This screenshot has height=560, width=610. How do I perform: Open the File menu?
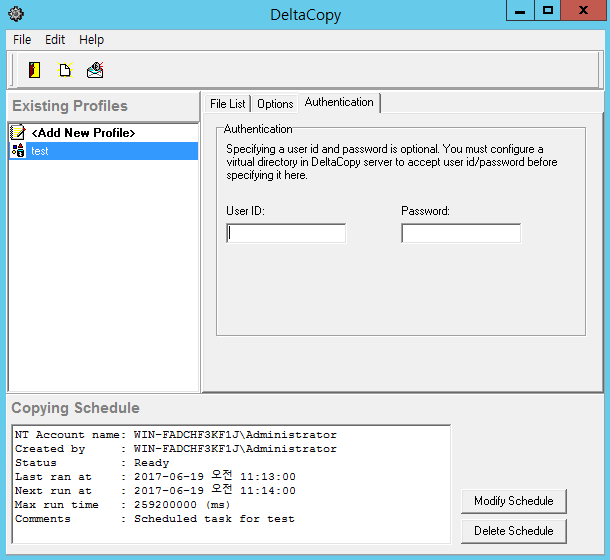22,40
